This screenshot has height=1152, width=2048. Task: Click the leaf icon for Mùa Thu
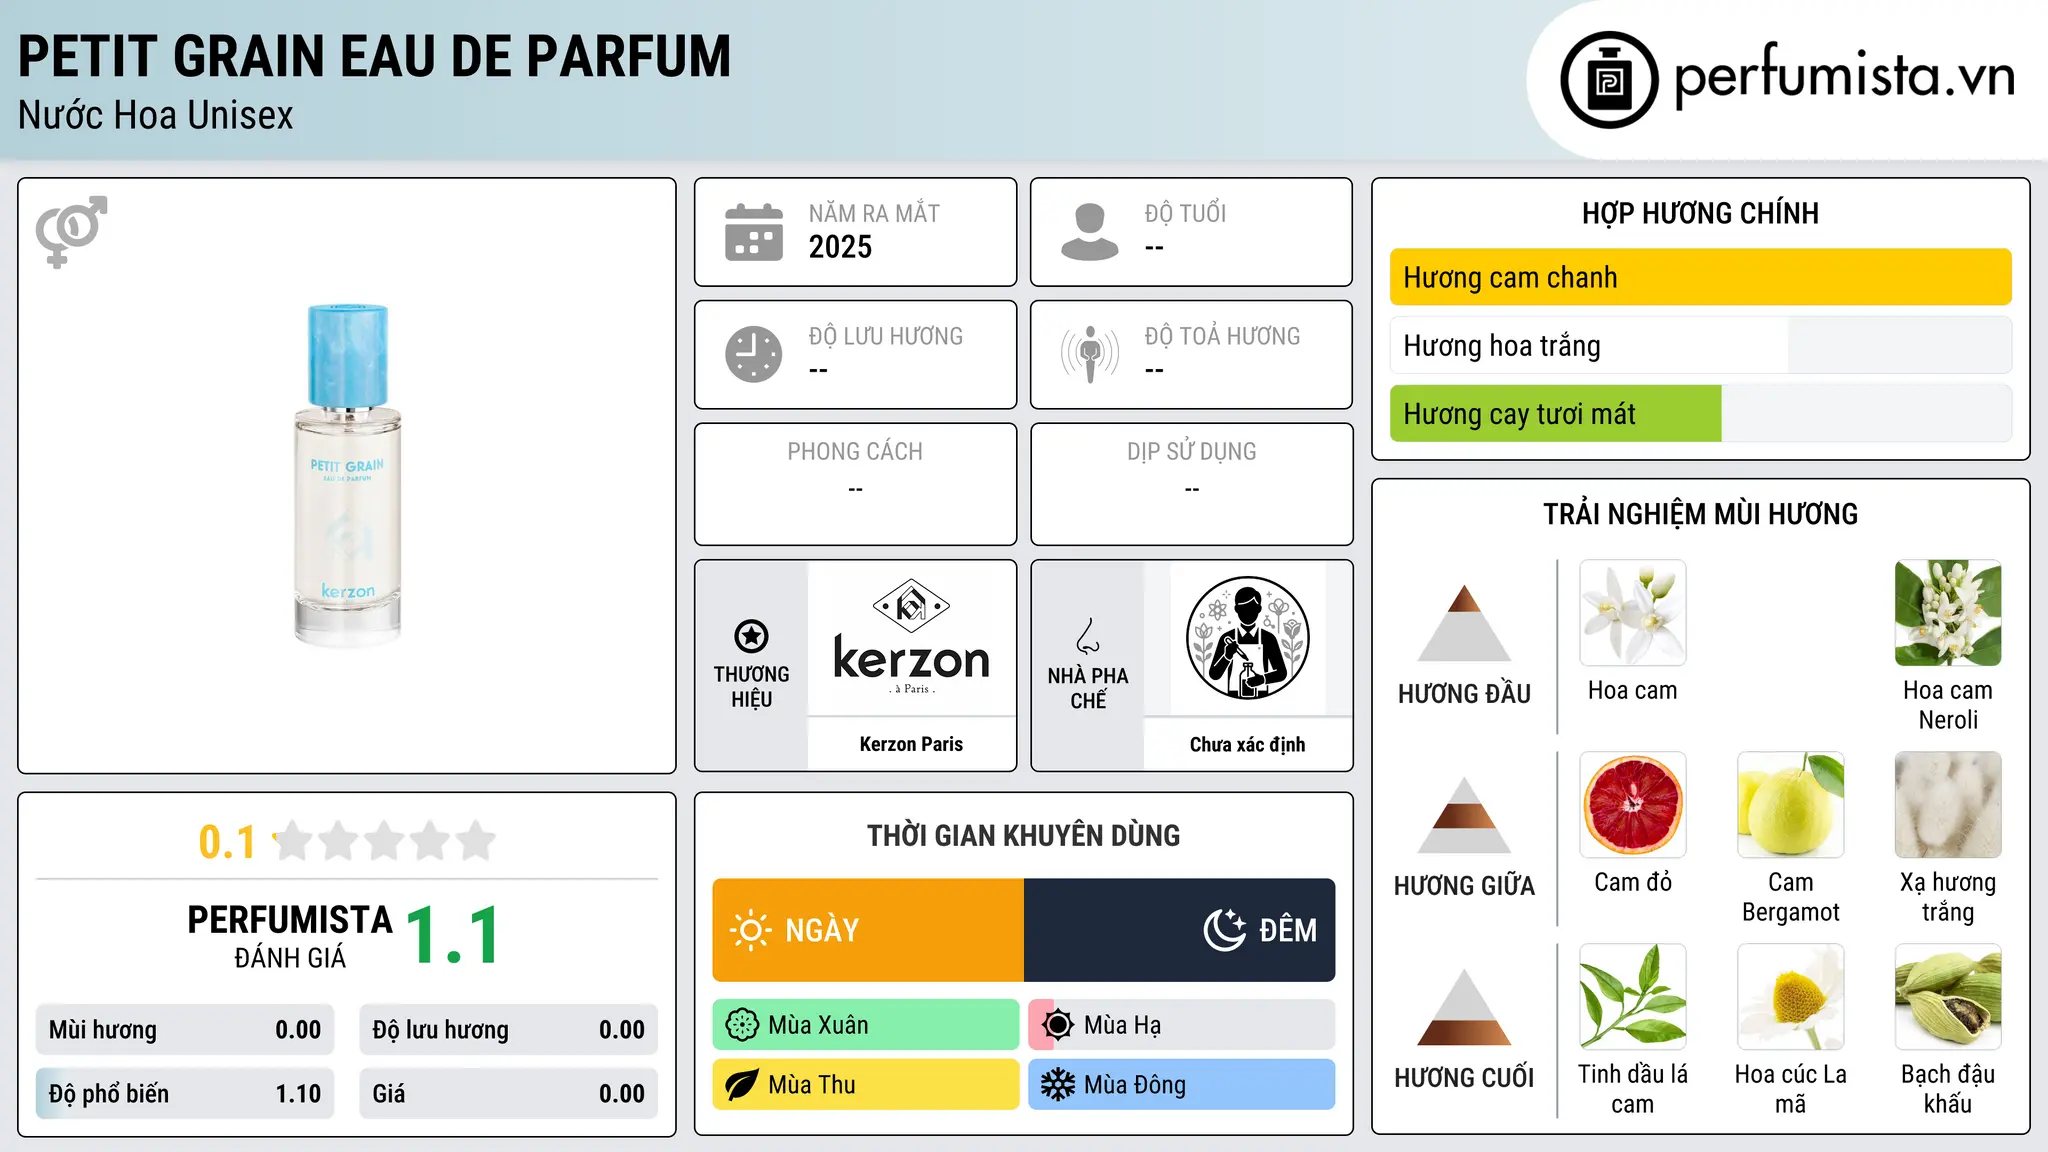coord(742,1085)
